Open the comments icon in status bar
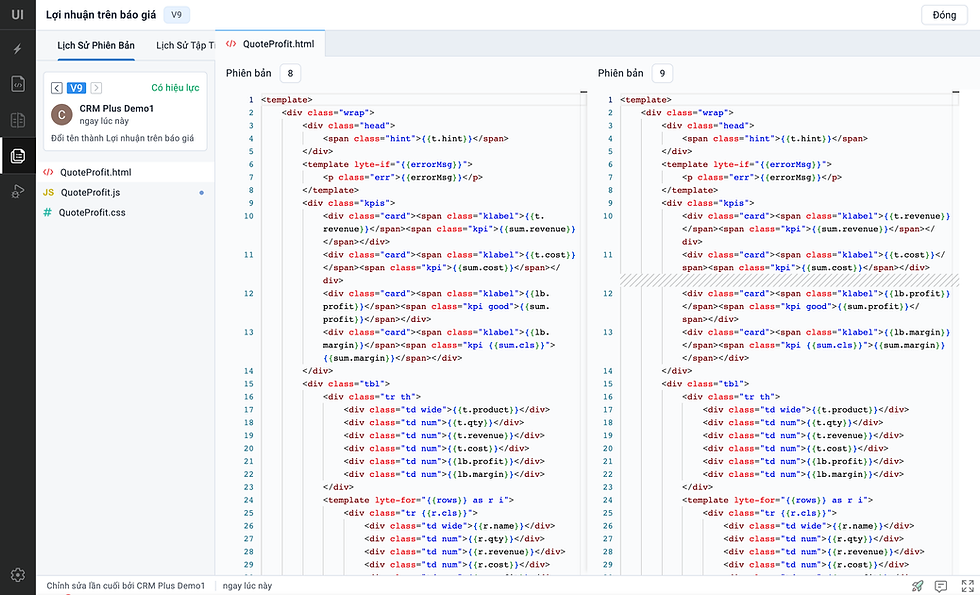Viewport: 980px width, 595px height. [x=941, y=586]
